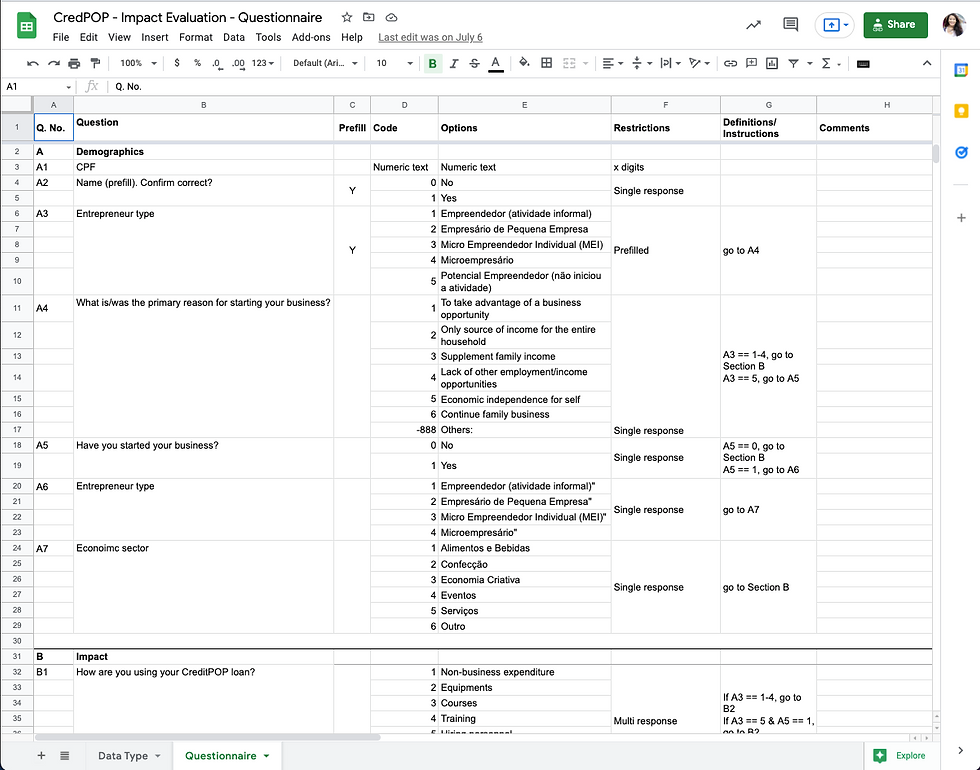980x770 pixels.
Task: Click the horizontal scrollbar
Action: click(x=208, y=738)
